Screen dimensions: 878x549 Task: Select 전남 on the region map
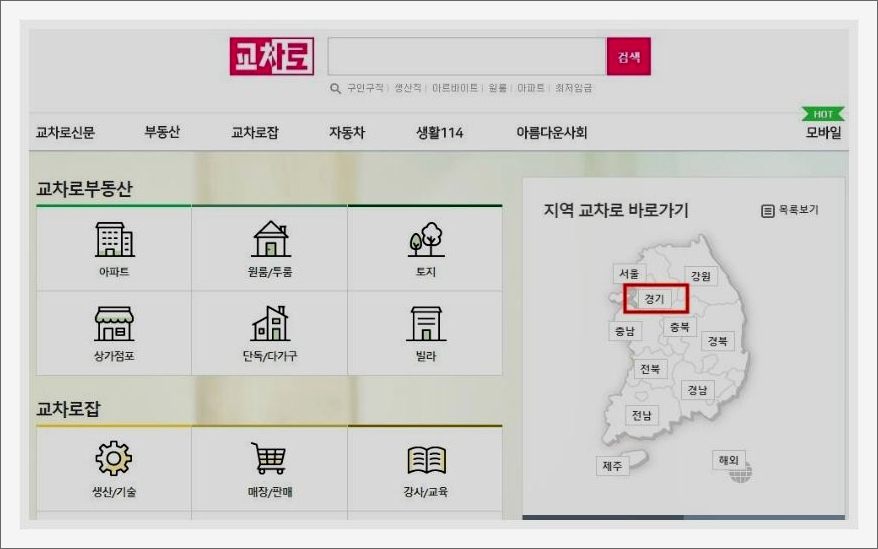tap(642, 416)
